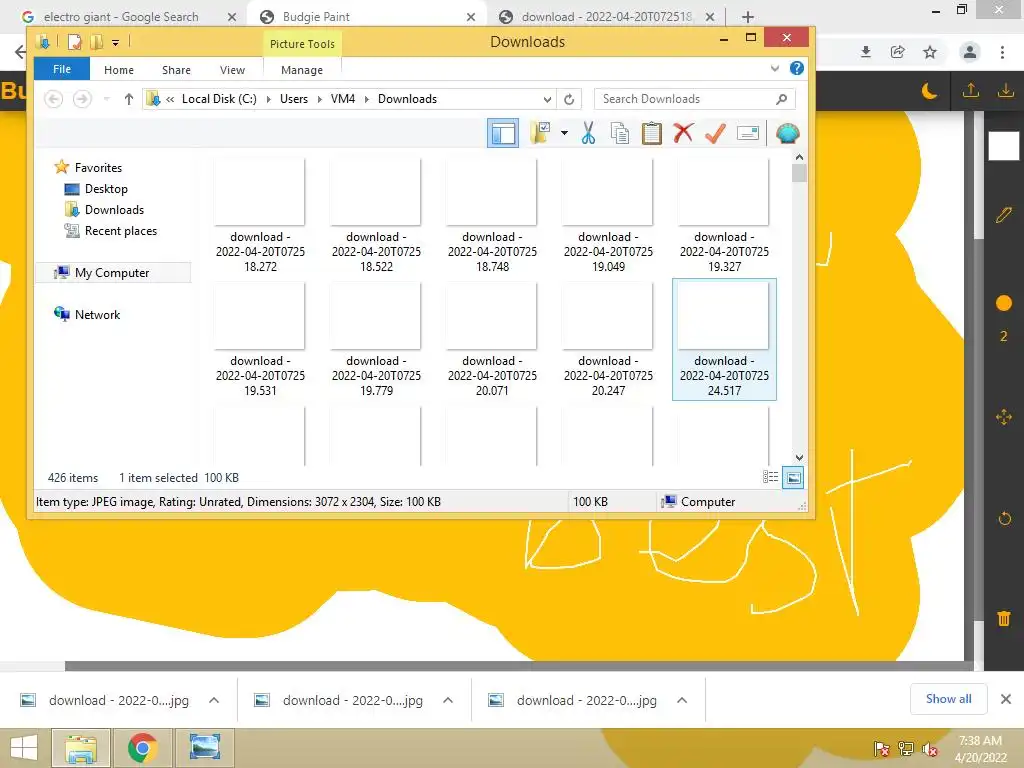This screenshot has width=1024, height=768.
Task: Select the file ending in 19.049
Action: click(x=608, y=216)
